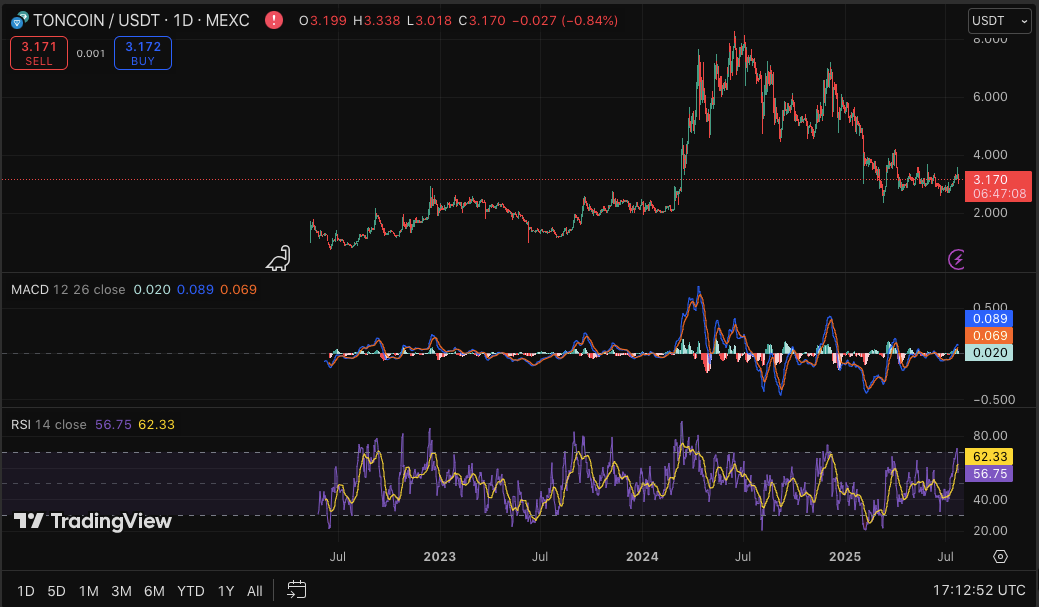
Task: Open the MACD 12 26 close indicator legend
Action: point(68,290)
